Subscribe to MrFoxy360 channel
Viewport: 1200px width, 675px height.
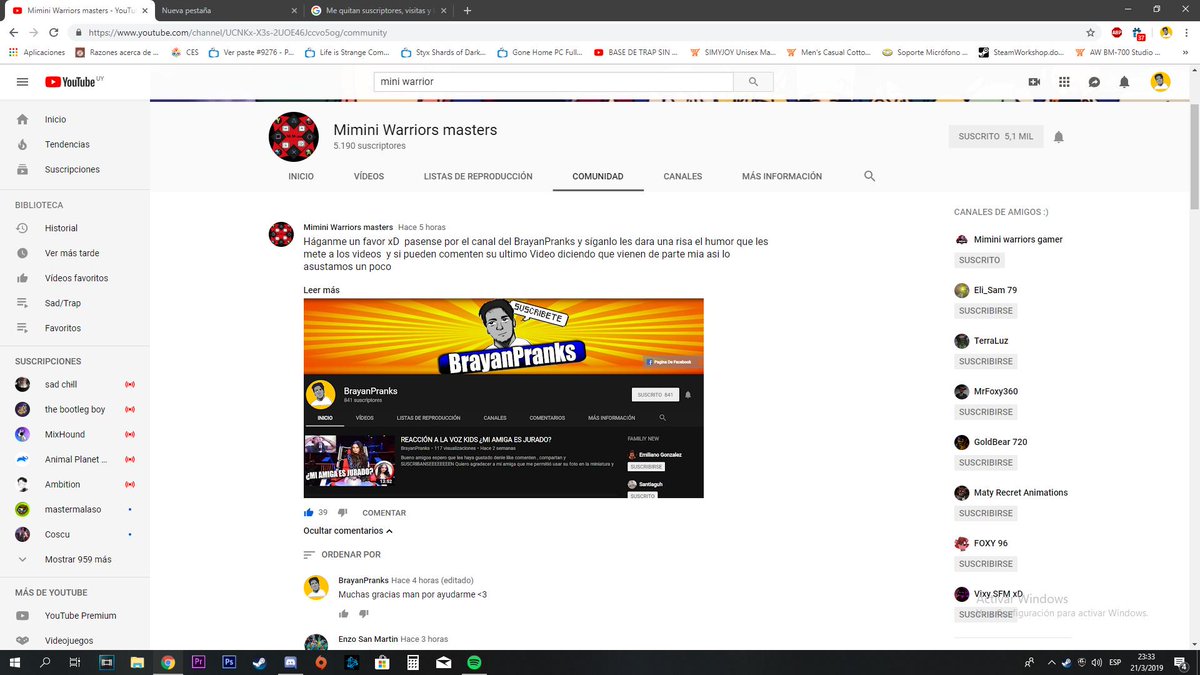pyautogui.click(x=986, y=412)
